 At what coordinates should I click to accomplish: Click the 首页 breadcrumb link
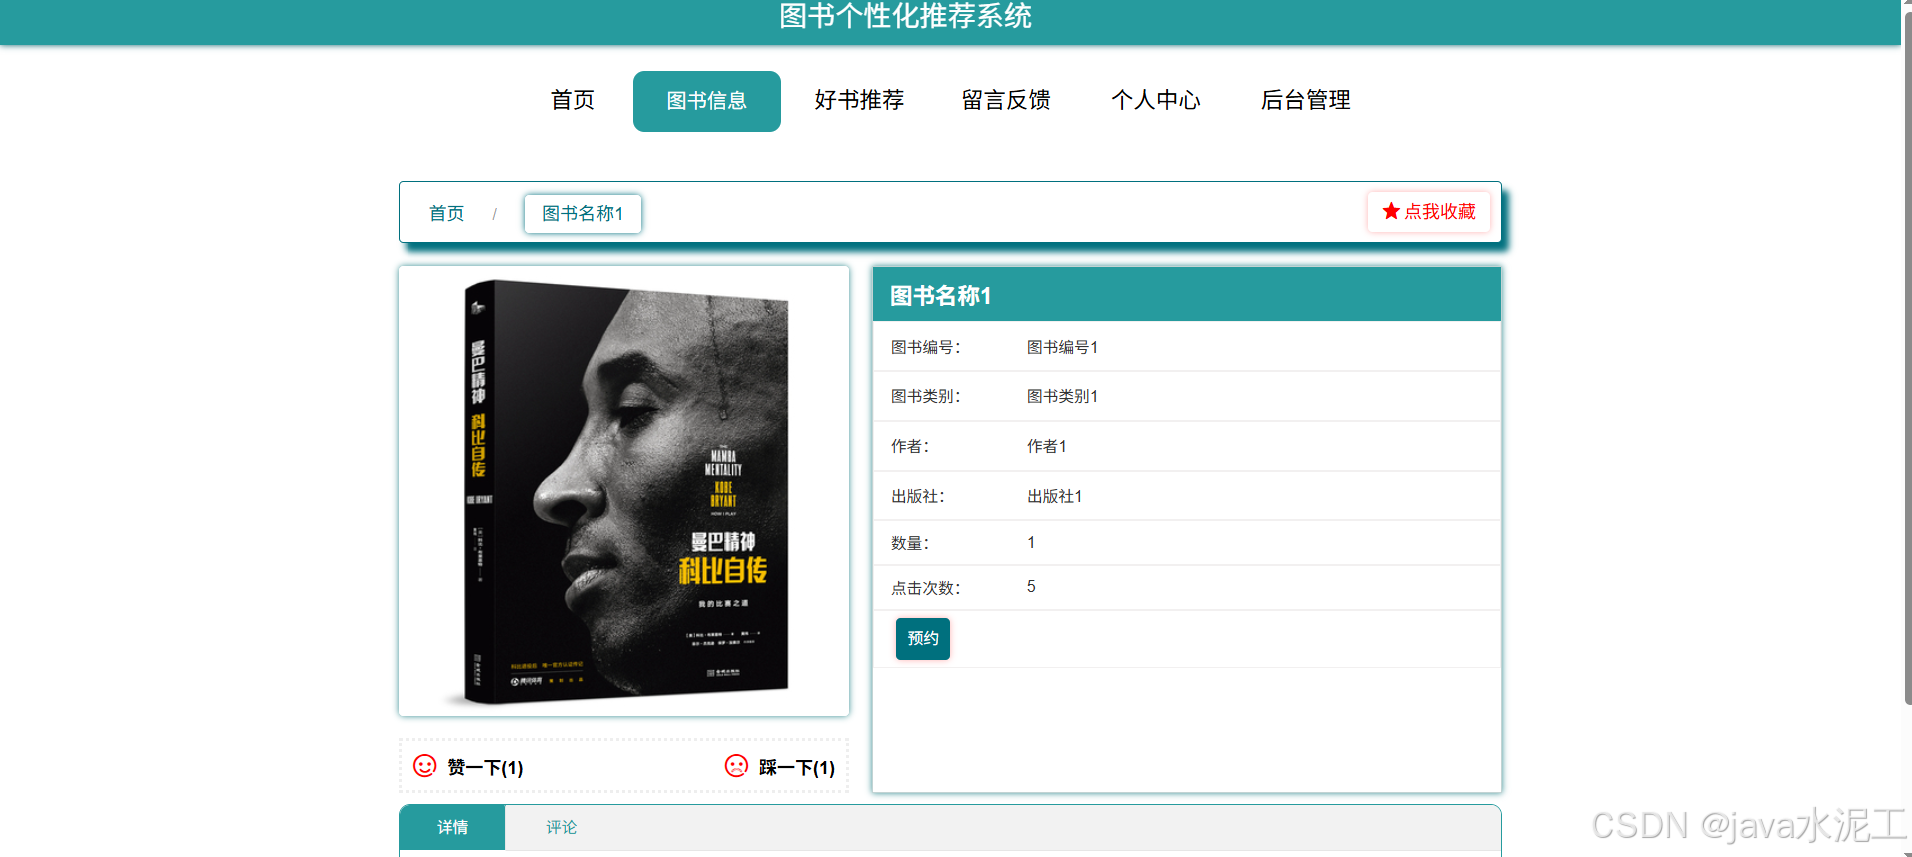[447, 213]
